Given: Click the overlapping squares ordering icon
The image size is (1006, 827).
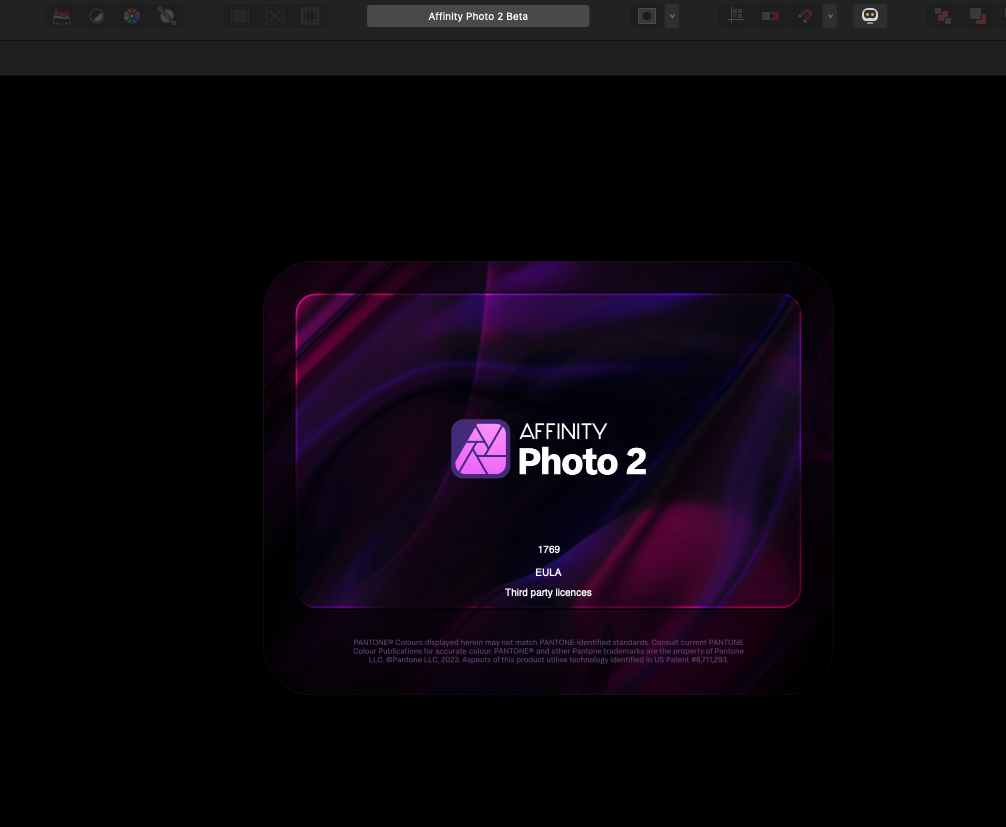Looking at the screenshot, I should (978, 16).
